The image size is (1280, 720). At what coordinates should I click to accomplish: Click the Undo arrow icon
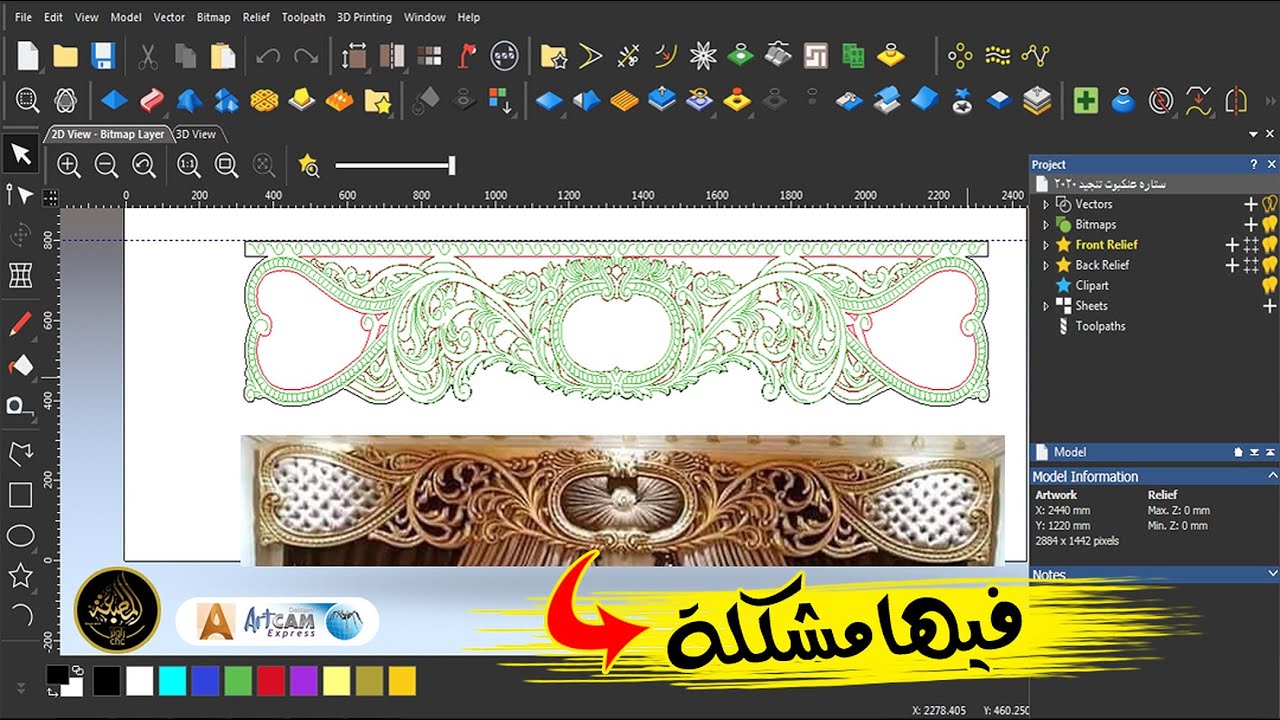click(x=268, y=56)
